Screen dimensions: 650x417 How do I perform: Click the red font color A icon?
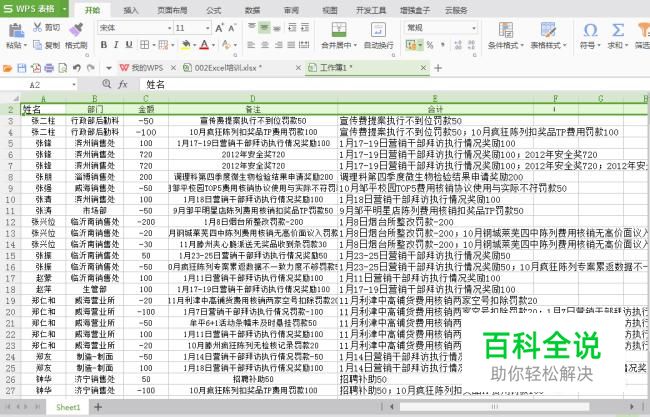[204, 45]
